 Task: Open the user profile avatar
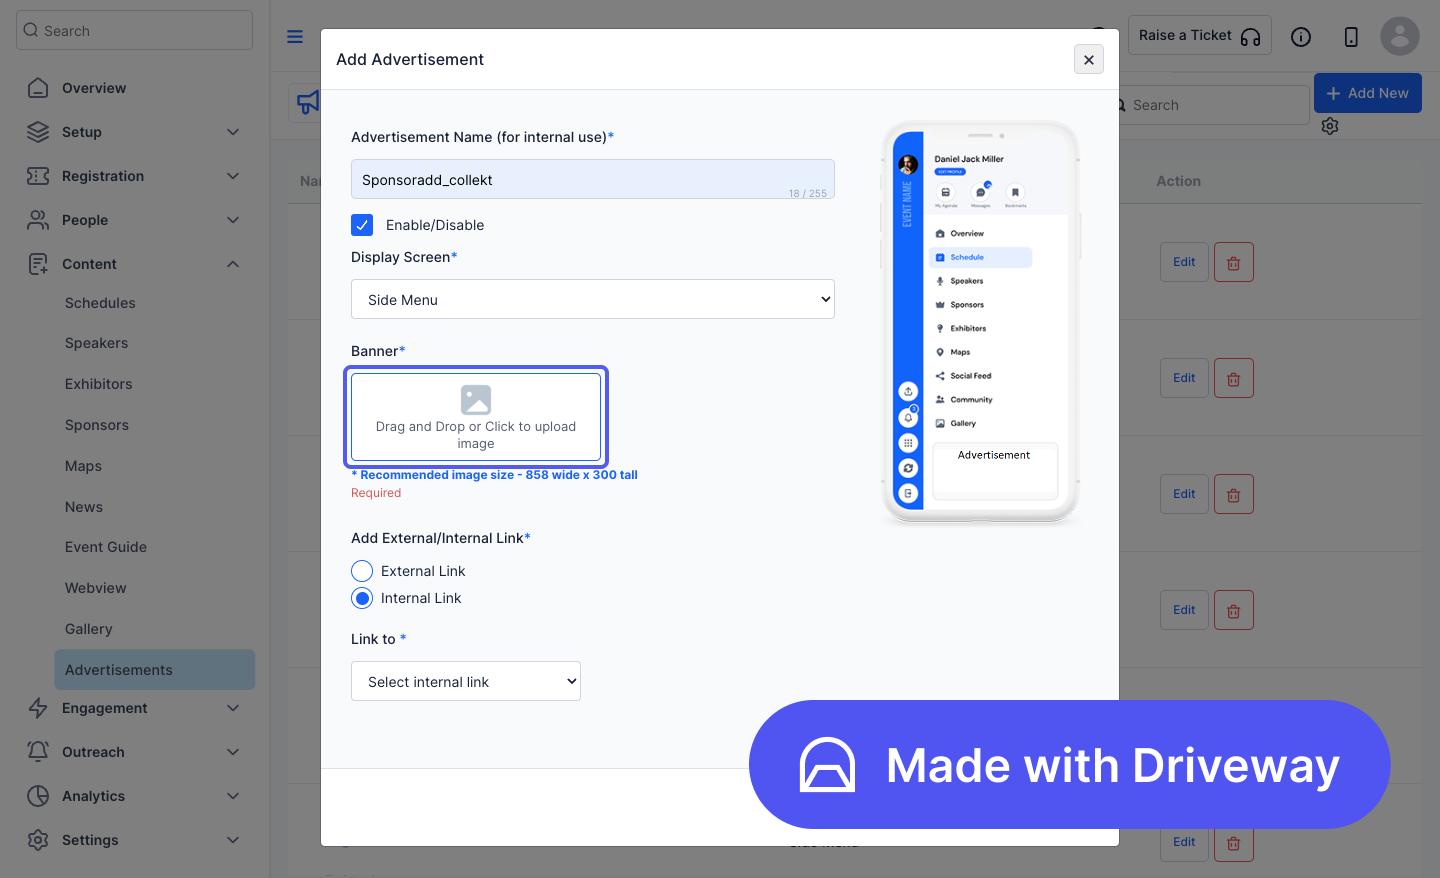[1400, 37]
